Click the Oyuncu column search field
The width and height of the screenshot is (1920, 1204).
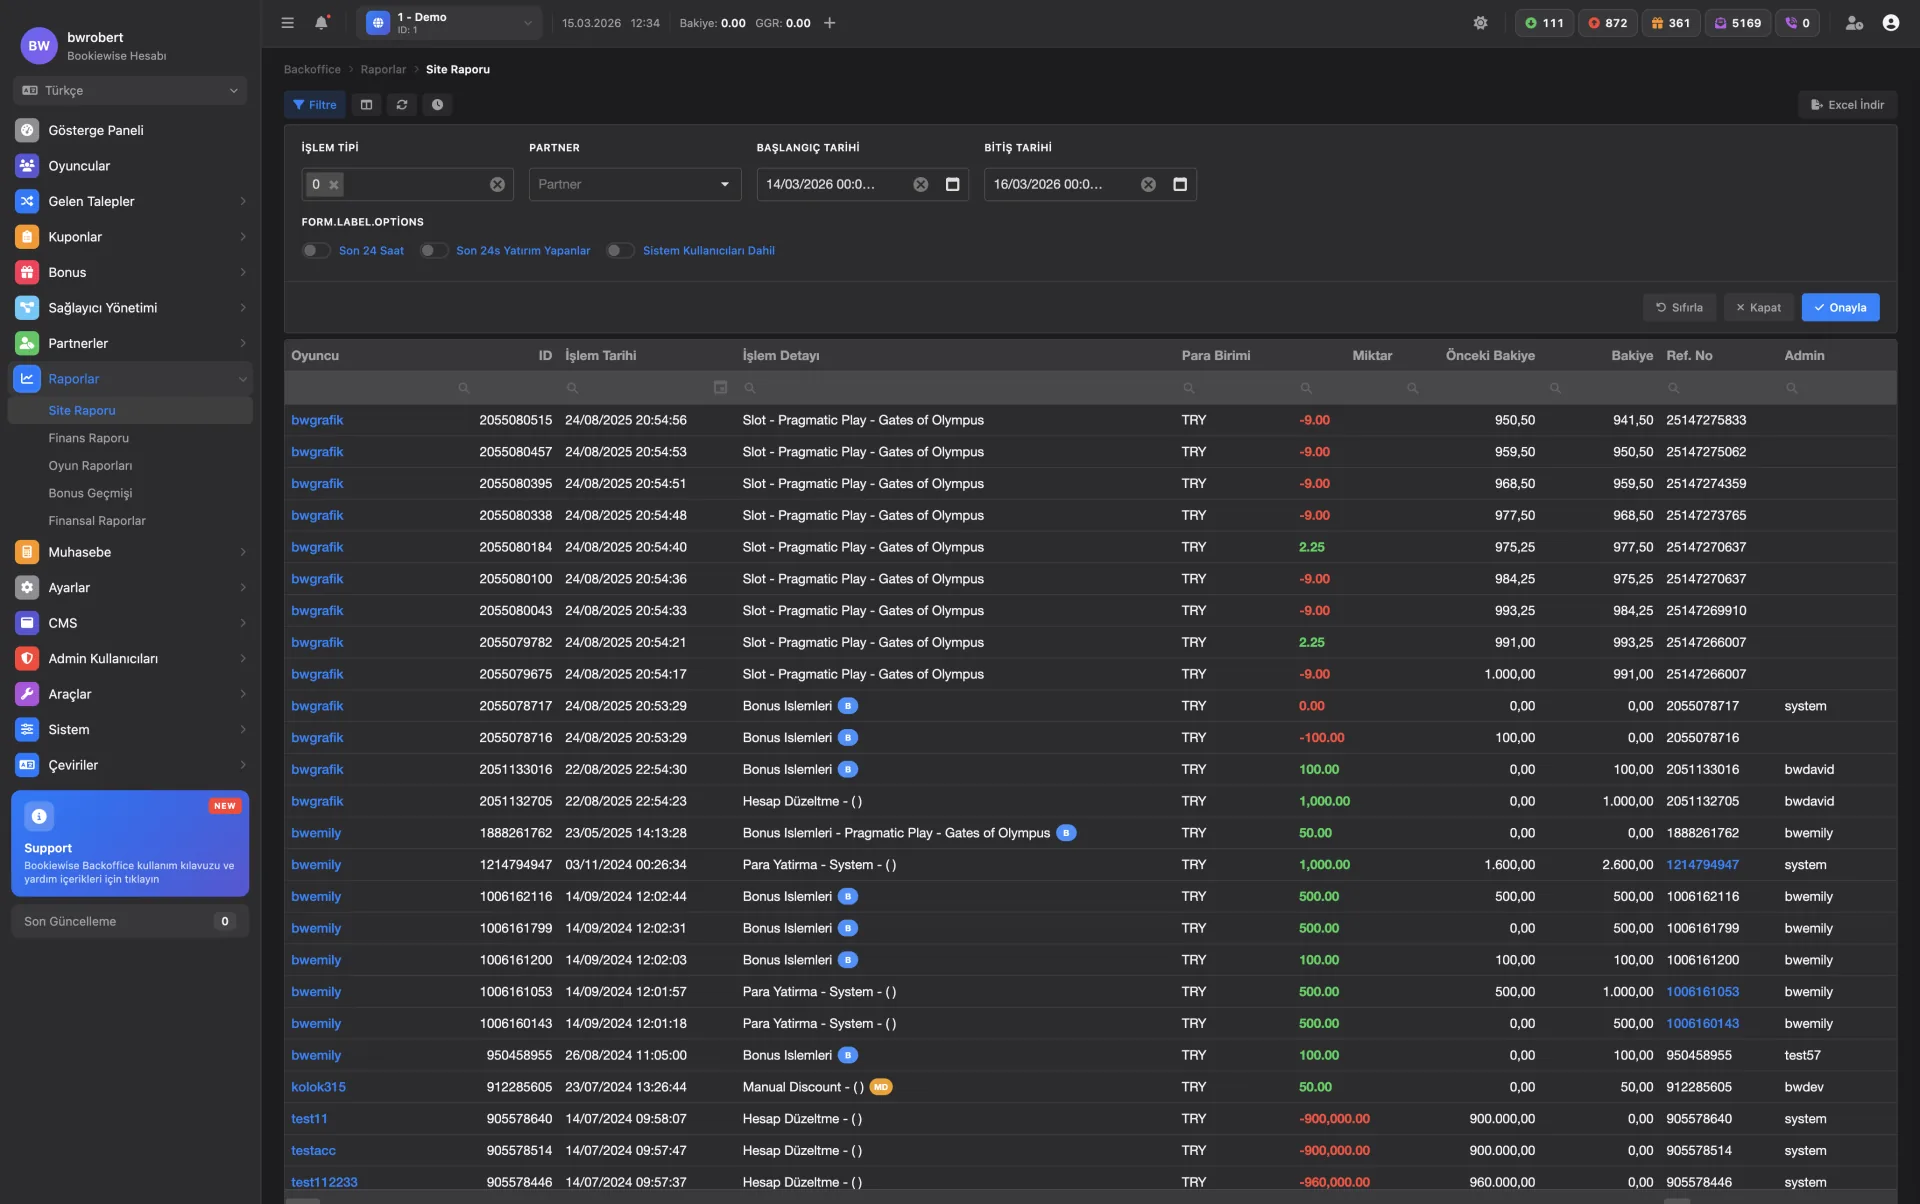click(x=380, y=388)
